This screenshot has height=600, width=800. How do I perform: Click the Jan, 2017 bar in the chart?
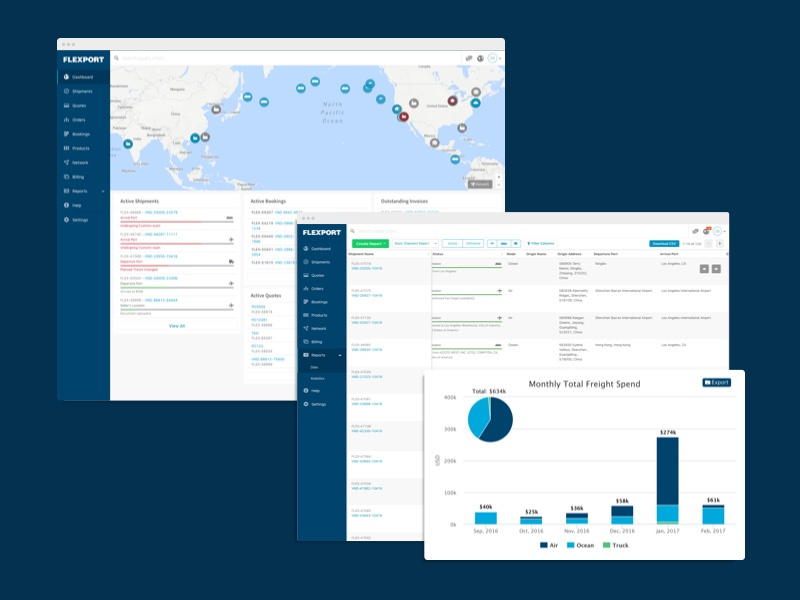coord(667,481)
